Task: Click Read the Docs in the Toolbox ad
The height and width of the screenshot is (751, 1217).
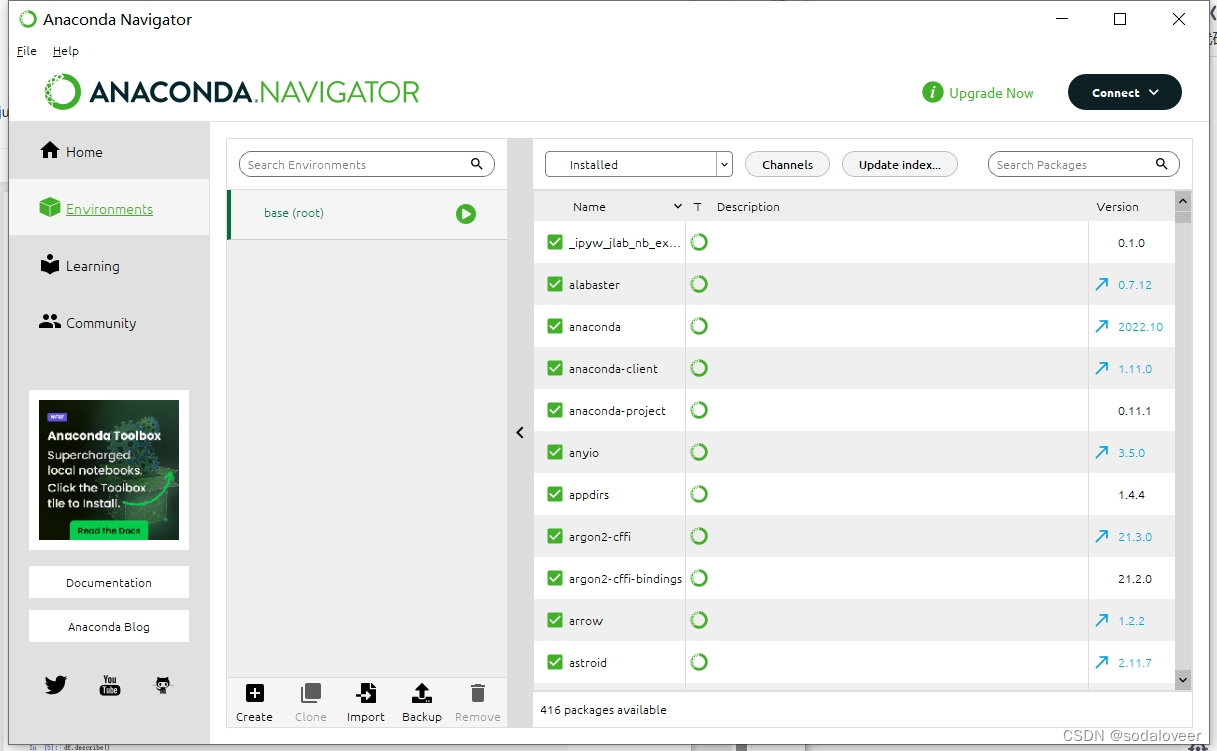Action: point(109,530)
